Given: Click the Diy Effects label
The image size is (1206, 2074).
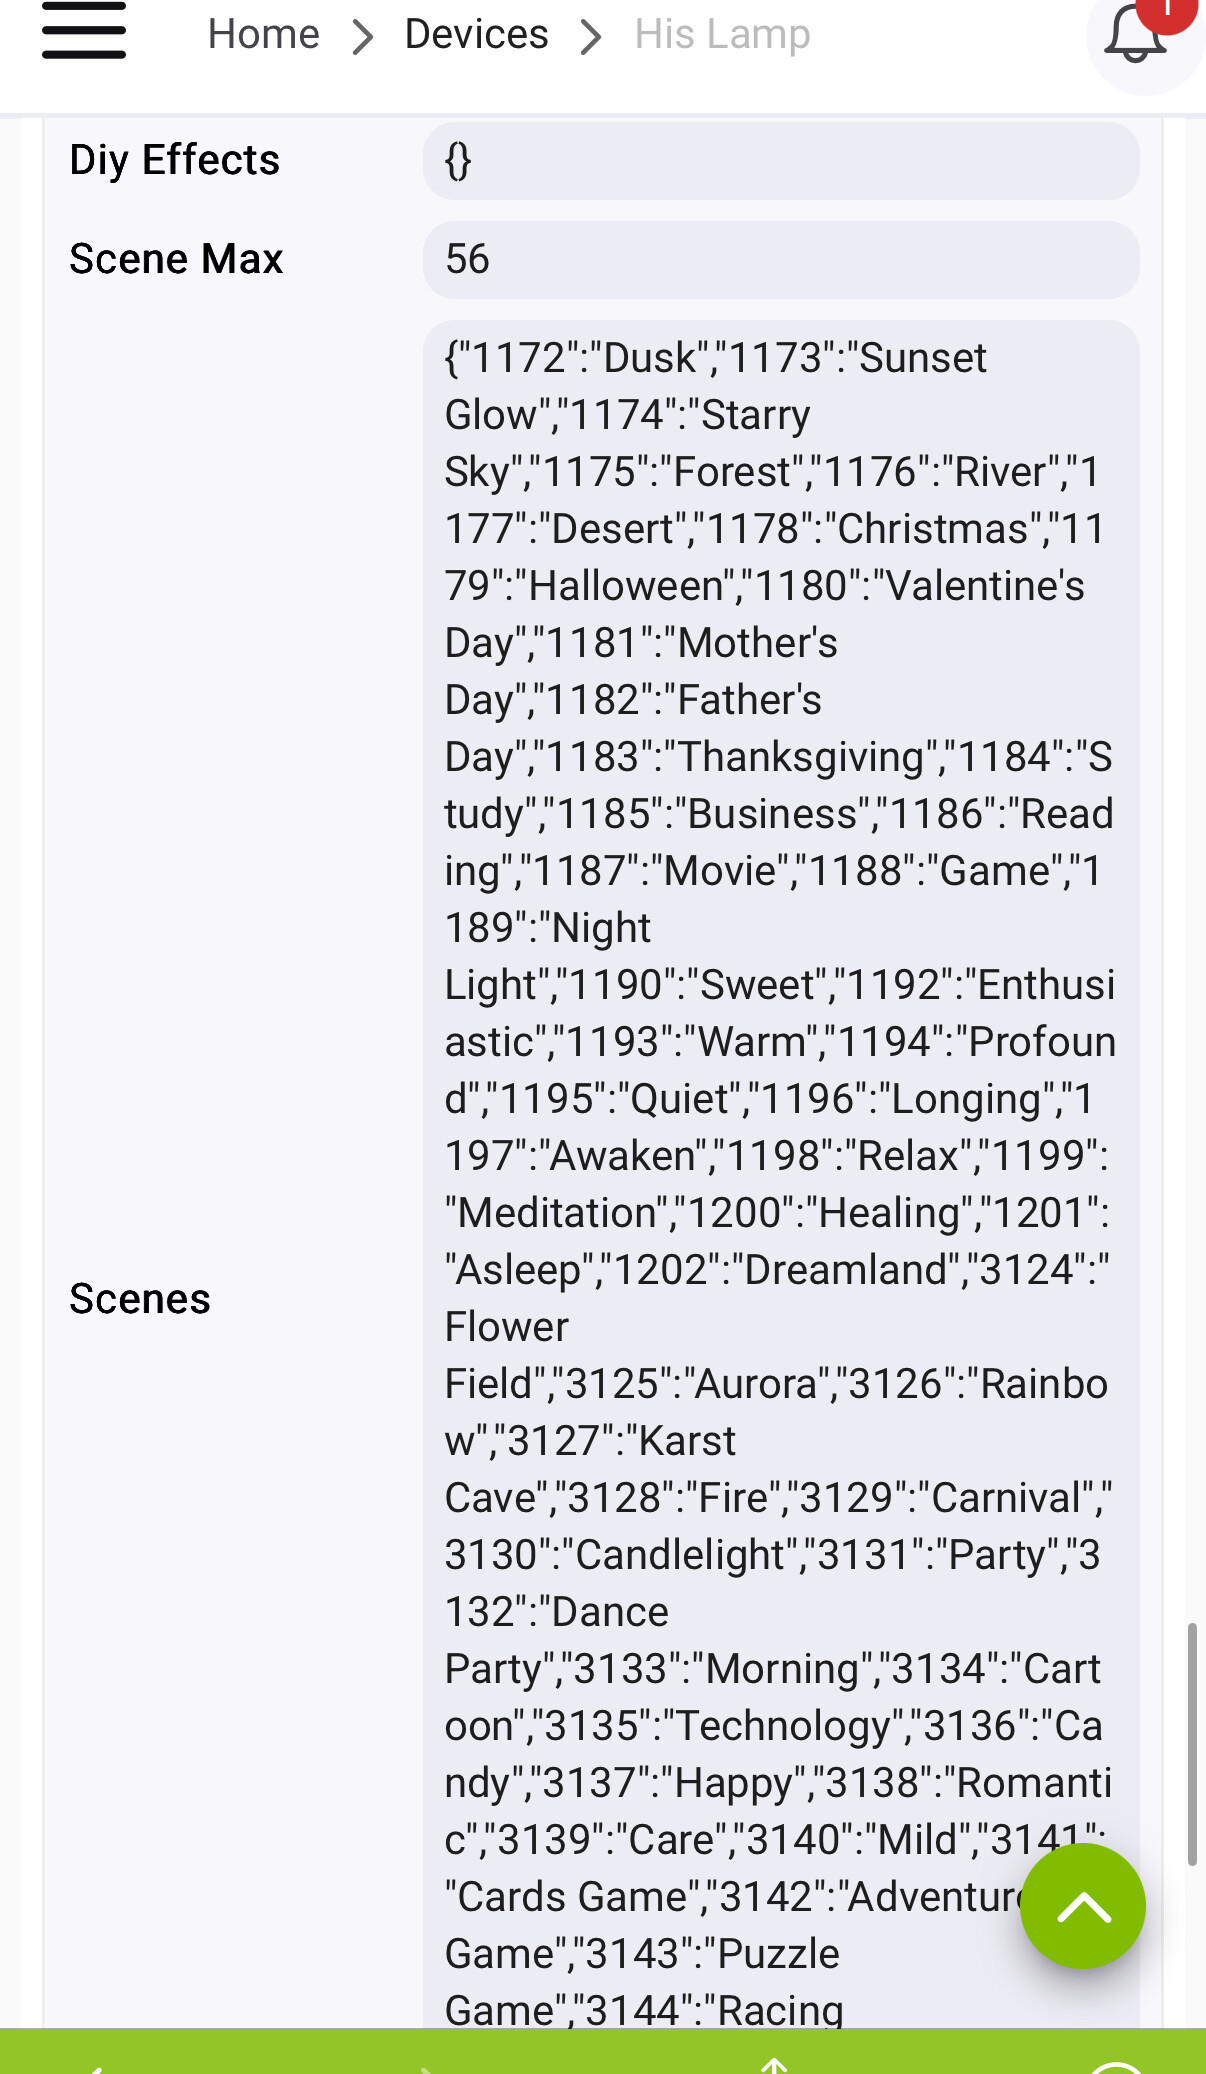Looking at the screenshot, I should [175, 161].
